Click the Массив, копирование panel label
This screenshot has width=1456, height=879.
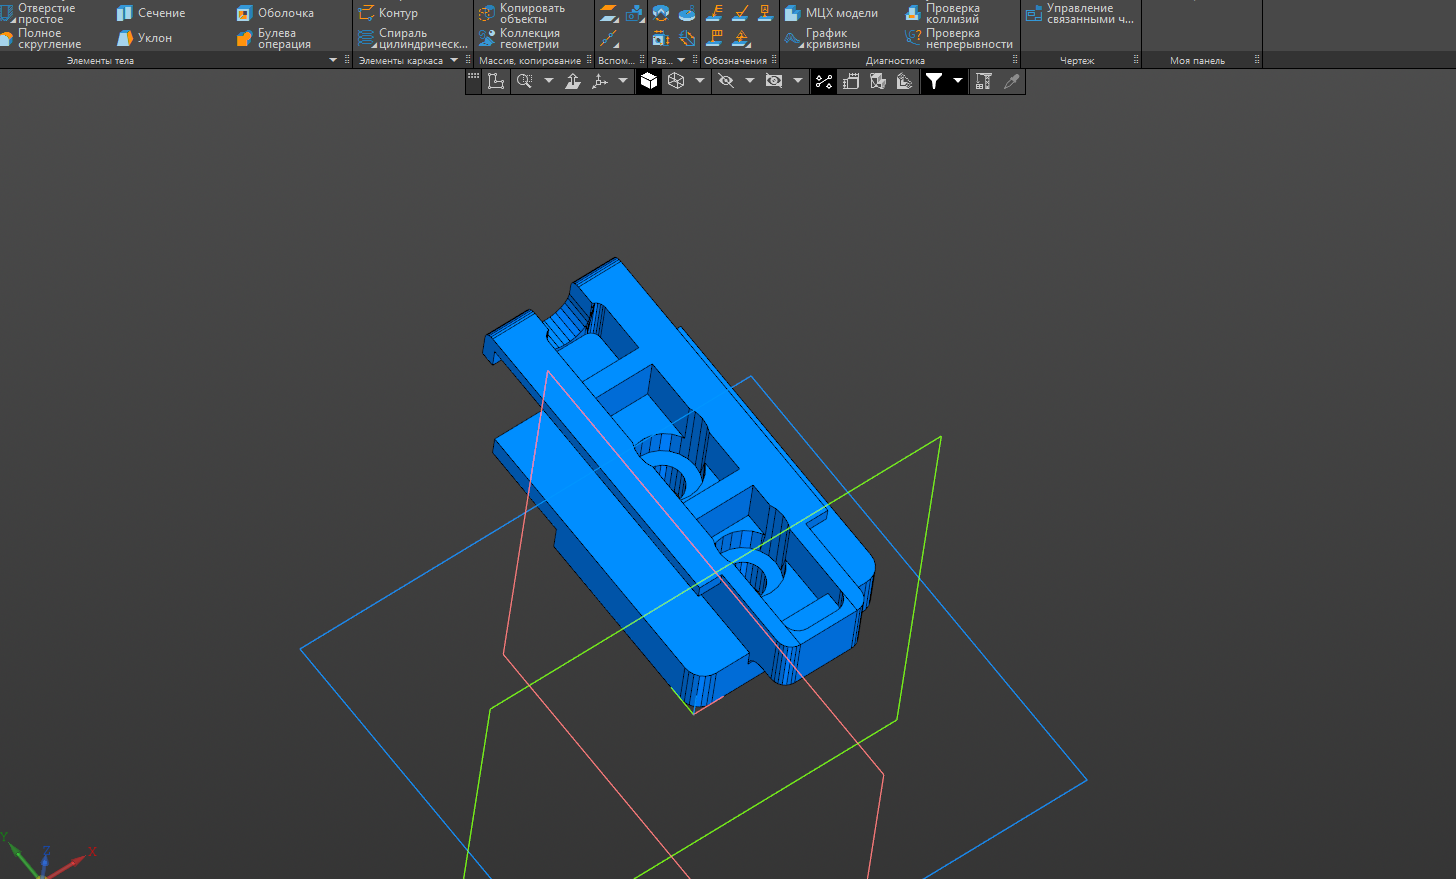click(x=530, y=60)
